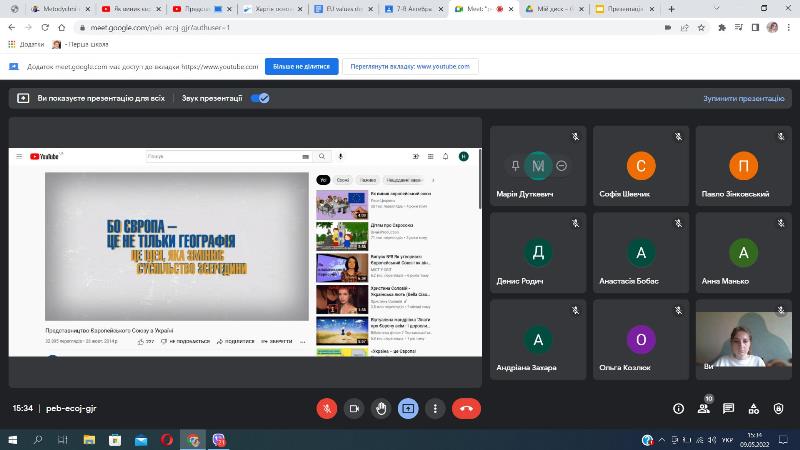Select Sofia Shevchyk's participant tile
The image size is (800, 450).
coord(640,166)
